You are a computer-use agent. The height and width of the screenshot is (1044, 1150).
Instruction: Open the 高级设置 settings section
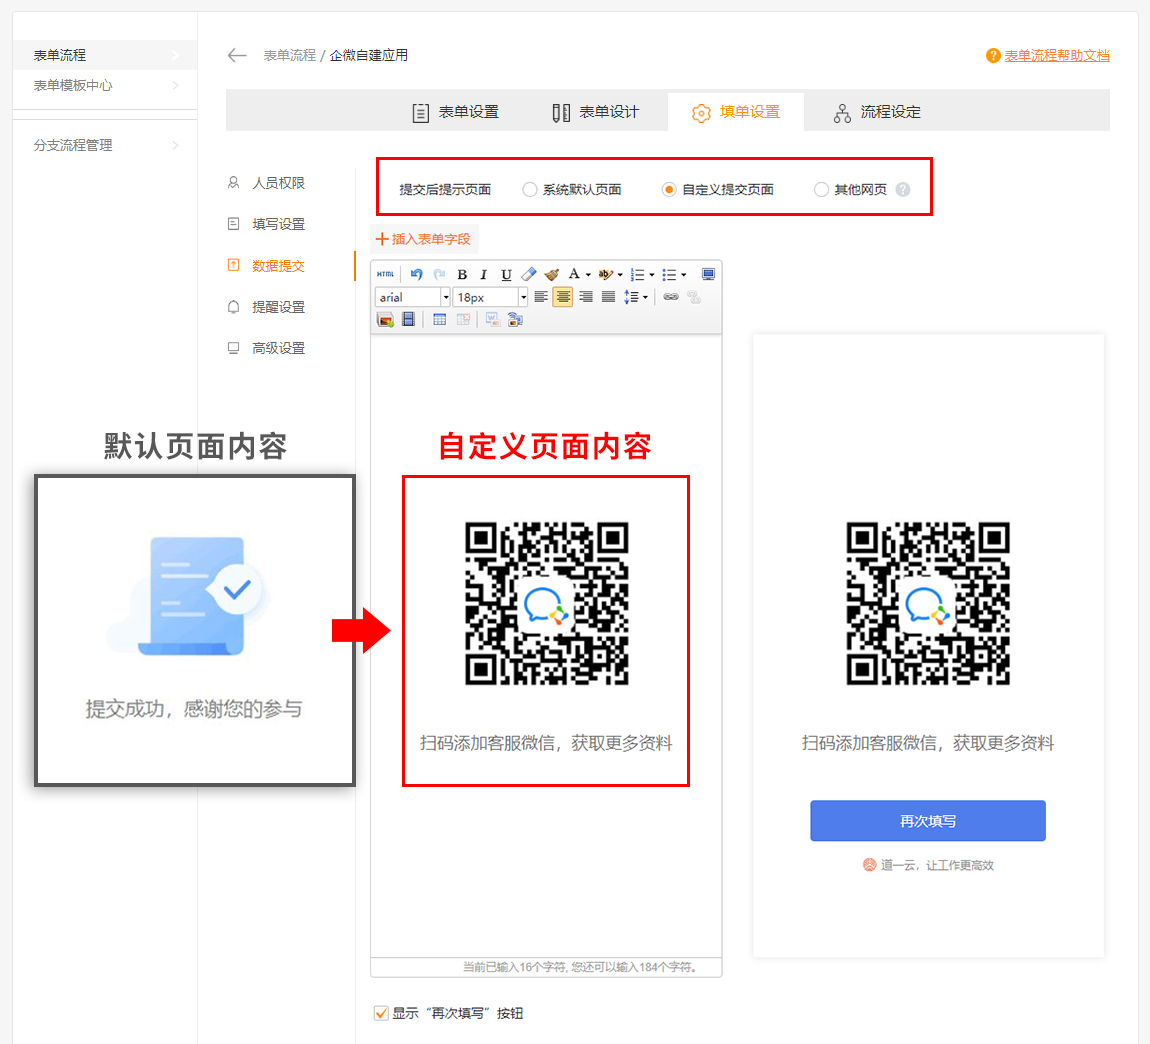click(x=266, y=348)
